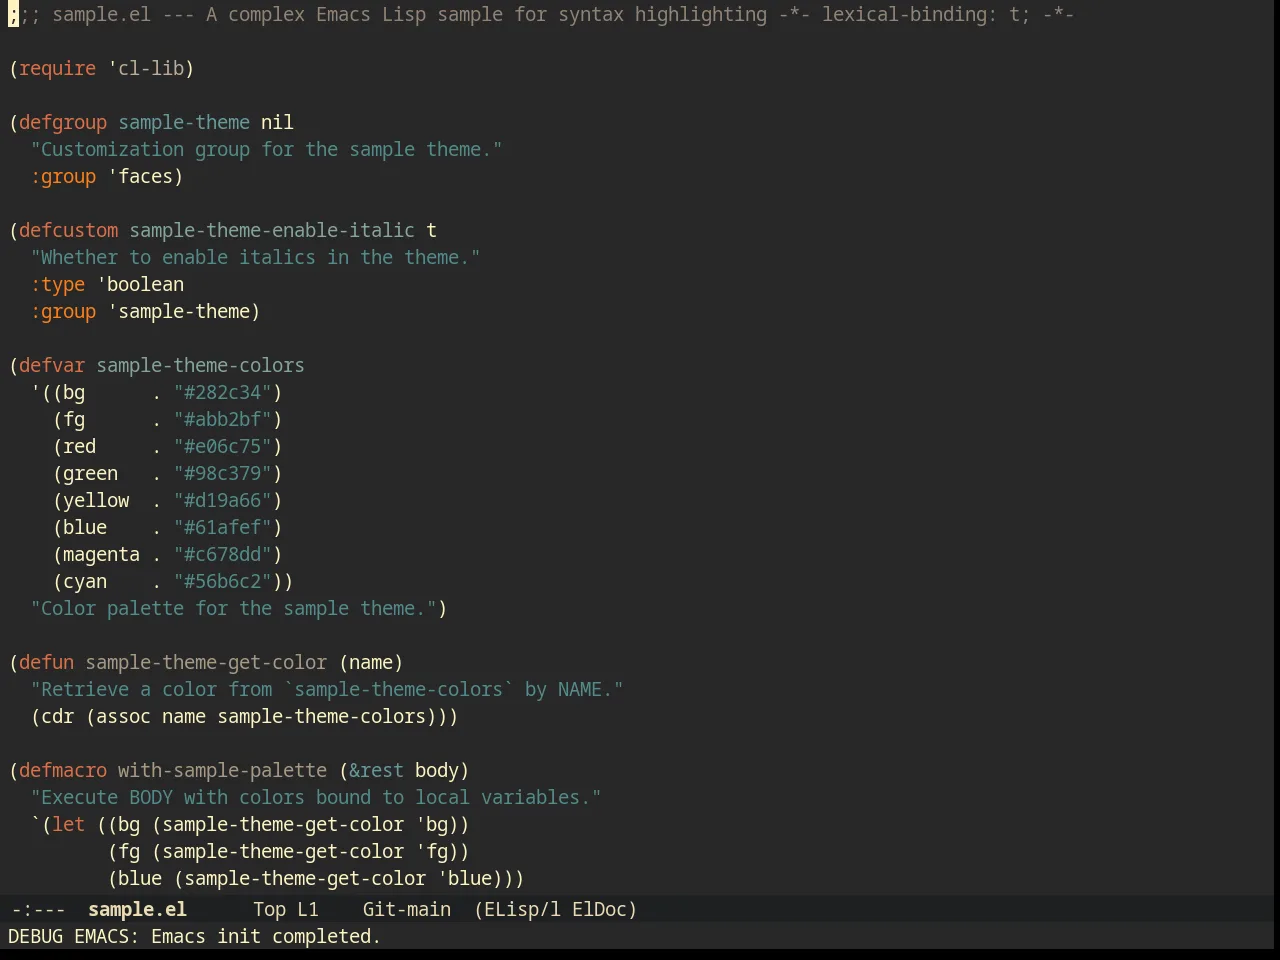This screenshot has width=1280, height=960.
Task: Click 'lexical-binding: t' in header comment
Action: 920,14
